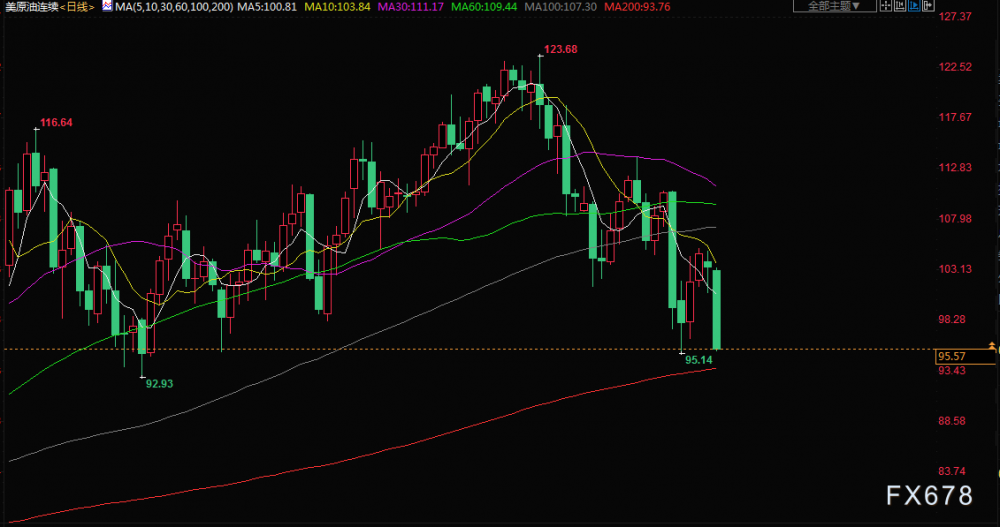Click the exit arrow icon top right
1000x527 pixels.
point(928,6)
